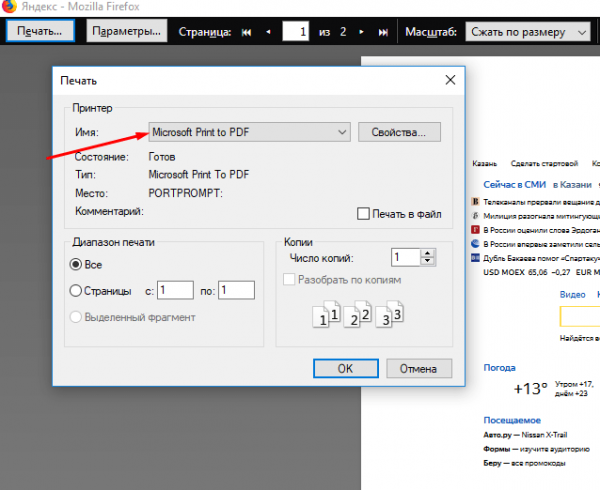
Task: Enable Печать в файл checkbox
Action: 363,214
